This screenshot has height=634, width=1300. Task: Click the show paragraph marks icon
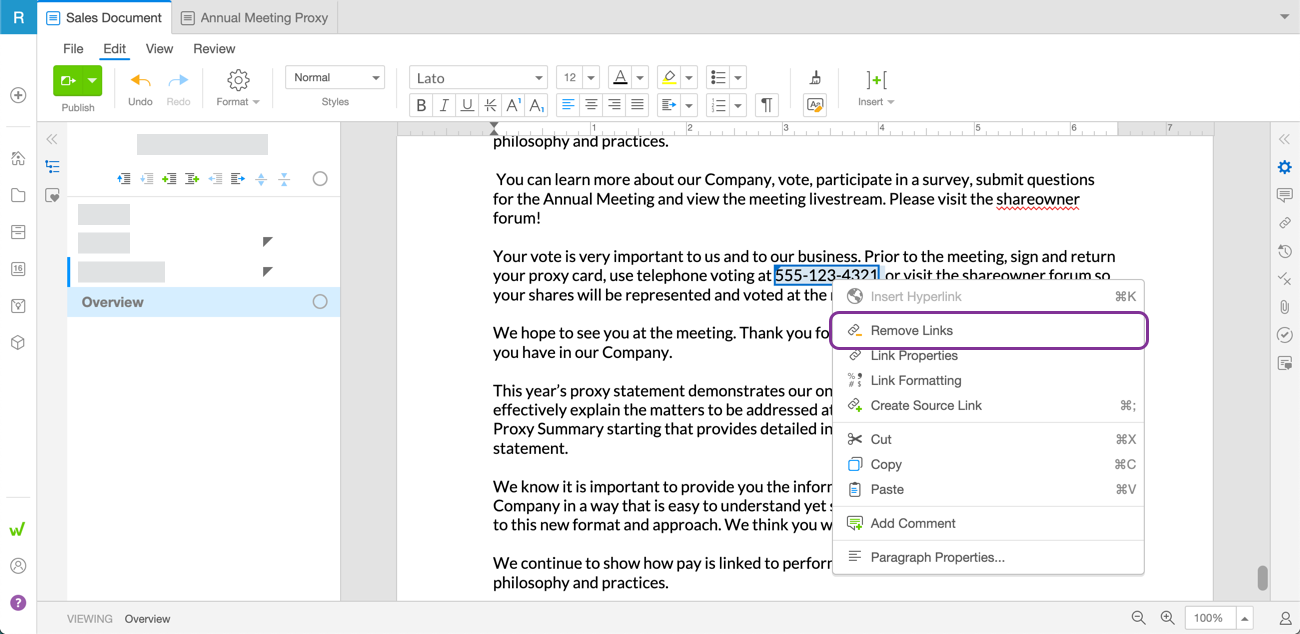[766, 105]
